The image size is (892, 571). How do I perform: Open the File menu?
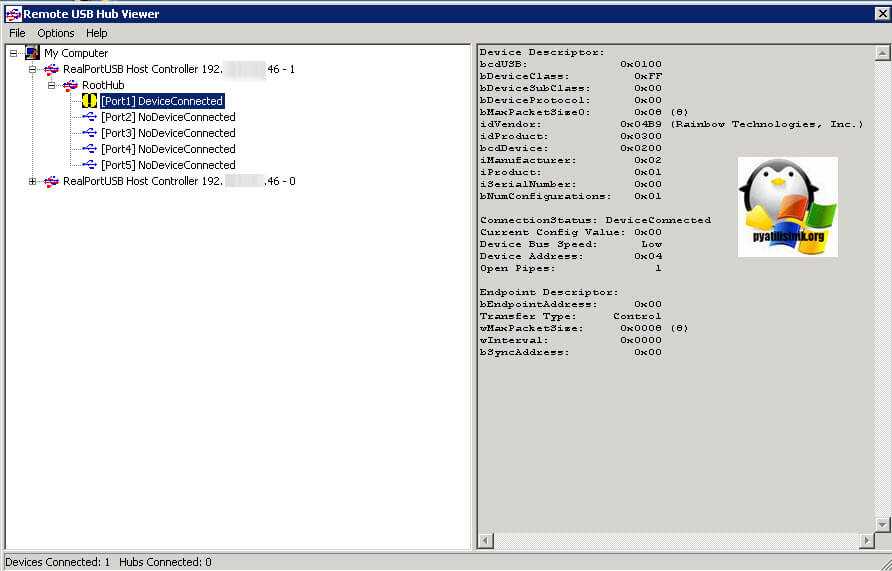17,33
